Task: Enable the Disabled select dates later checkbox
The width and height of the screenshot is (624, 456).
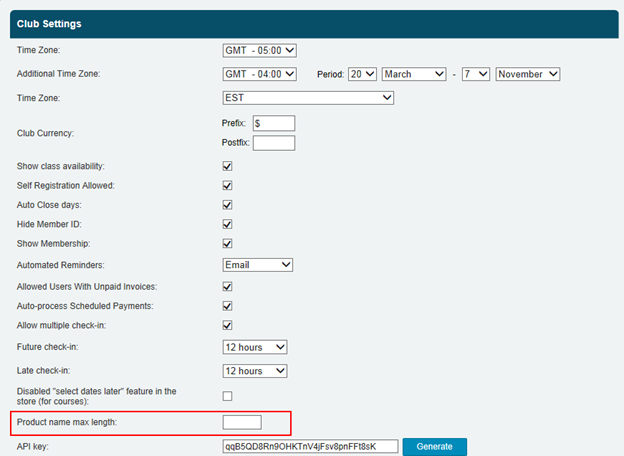Action: point(228,395)
